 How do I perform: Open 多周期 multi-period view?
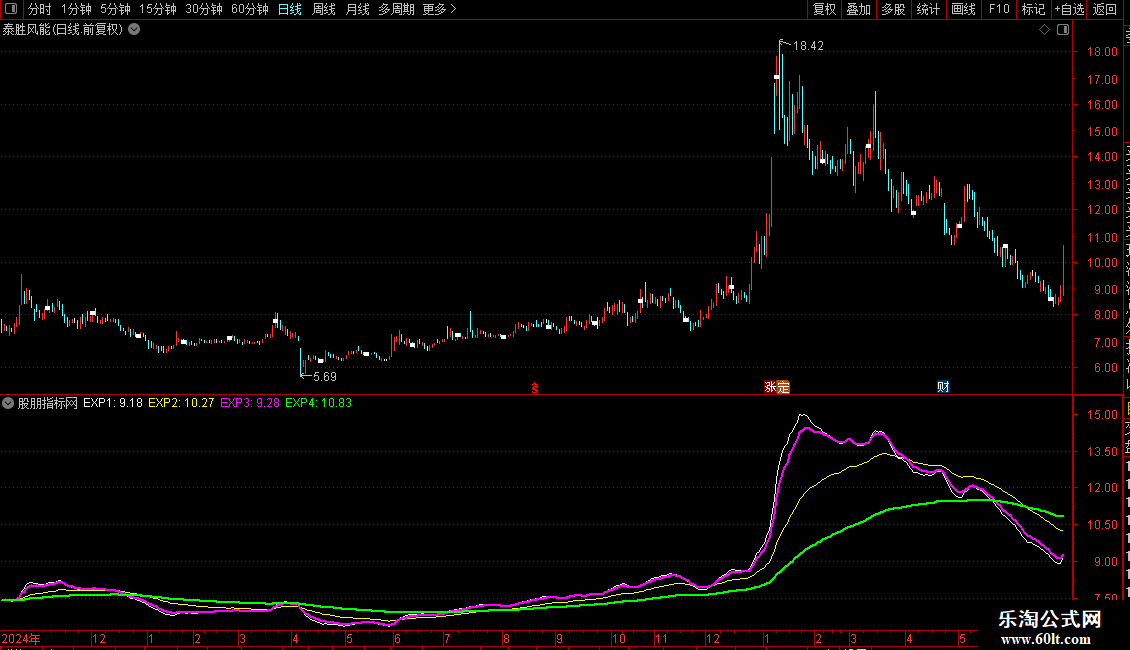pyautogui.click(x=396, y=9)
